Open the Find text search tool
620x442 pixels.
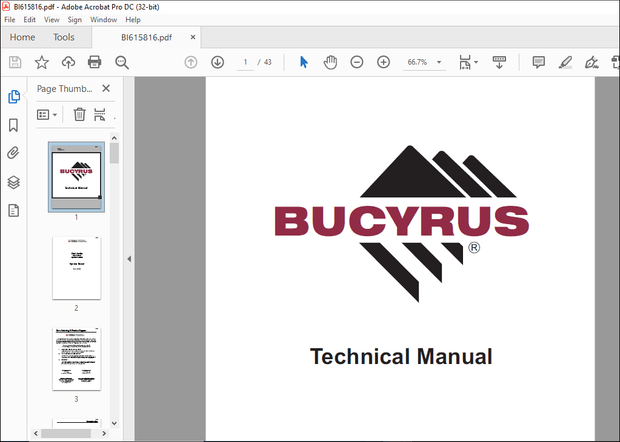click(x=122, y=62)
